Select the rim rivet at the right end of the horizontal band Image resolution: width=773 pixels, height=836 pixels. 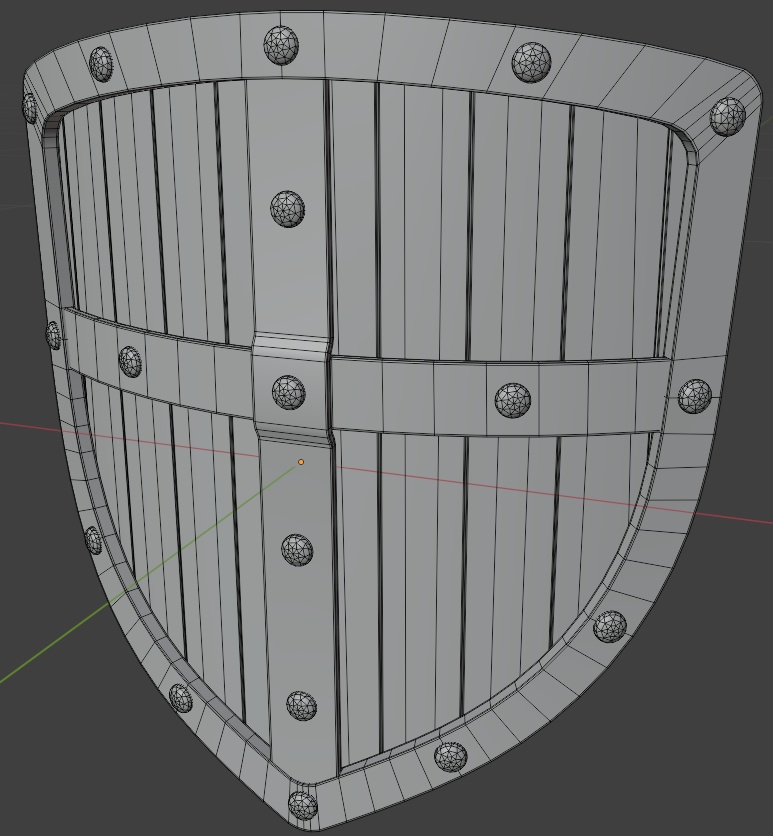pyautogui.click(x=695, y=396)
